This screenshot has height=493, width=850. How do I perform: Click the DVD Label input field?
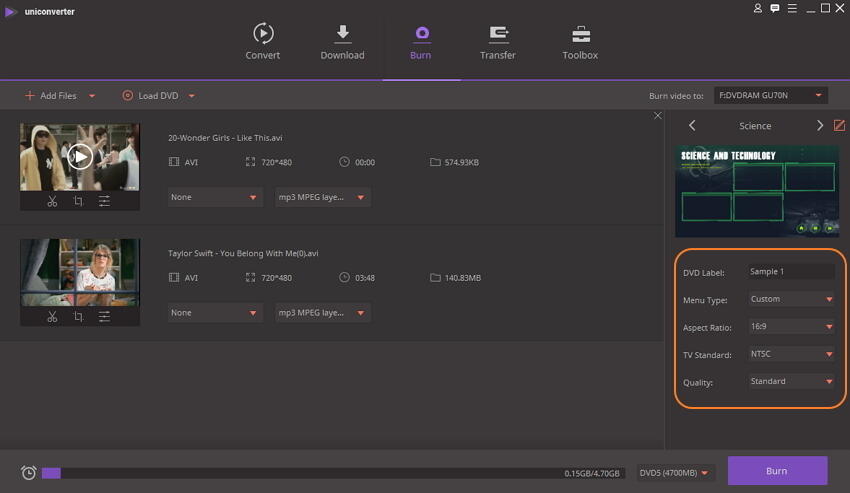pos(791,272)
